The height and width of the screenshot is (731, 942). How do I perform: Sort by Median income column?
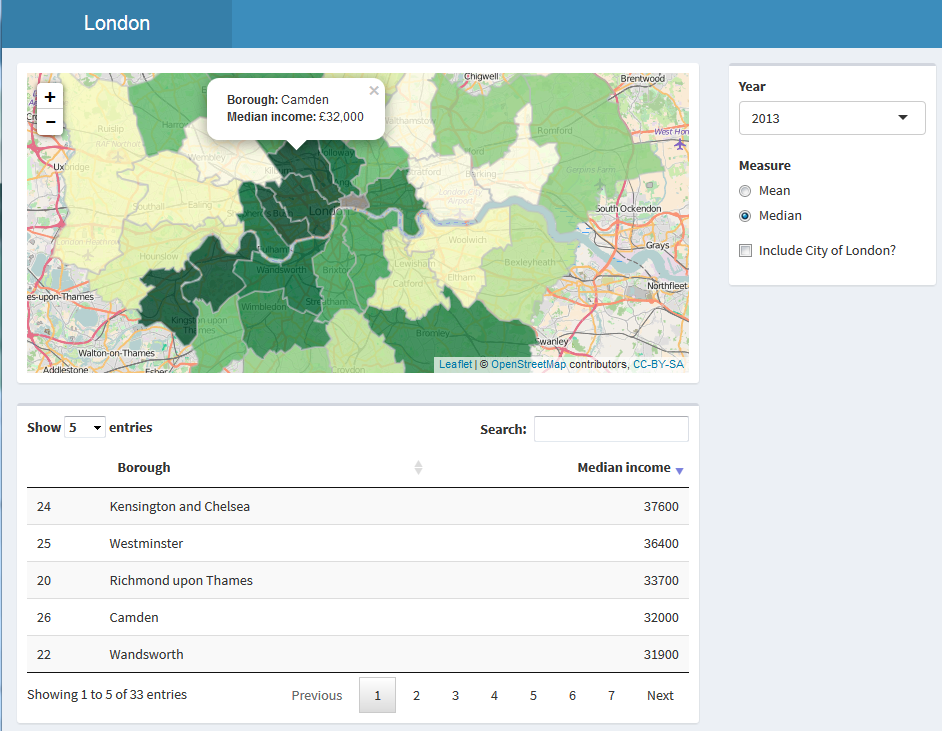click(624, 467)
